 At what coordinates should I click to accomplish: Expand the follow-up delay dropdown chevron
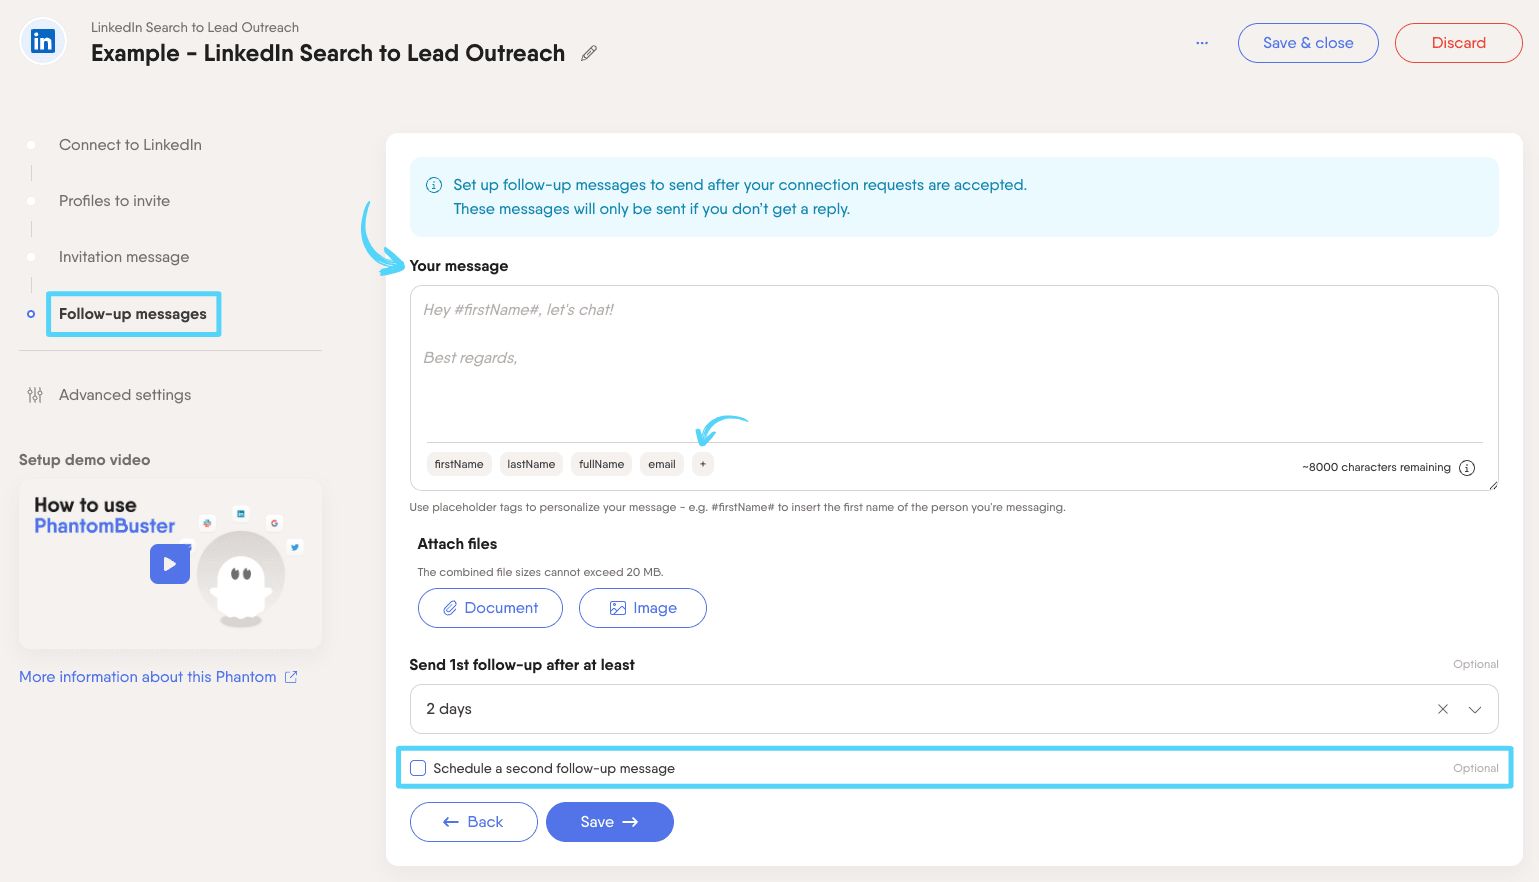1475,709
